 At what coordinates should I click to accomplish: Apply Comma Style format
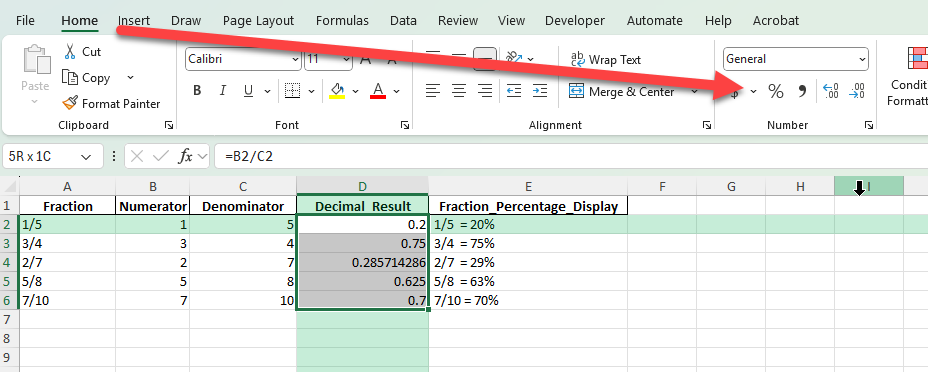[x=802, y=91]
